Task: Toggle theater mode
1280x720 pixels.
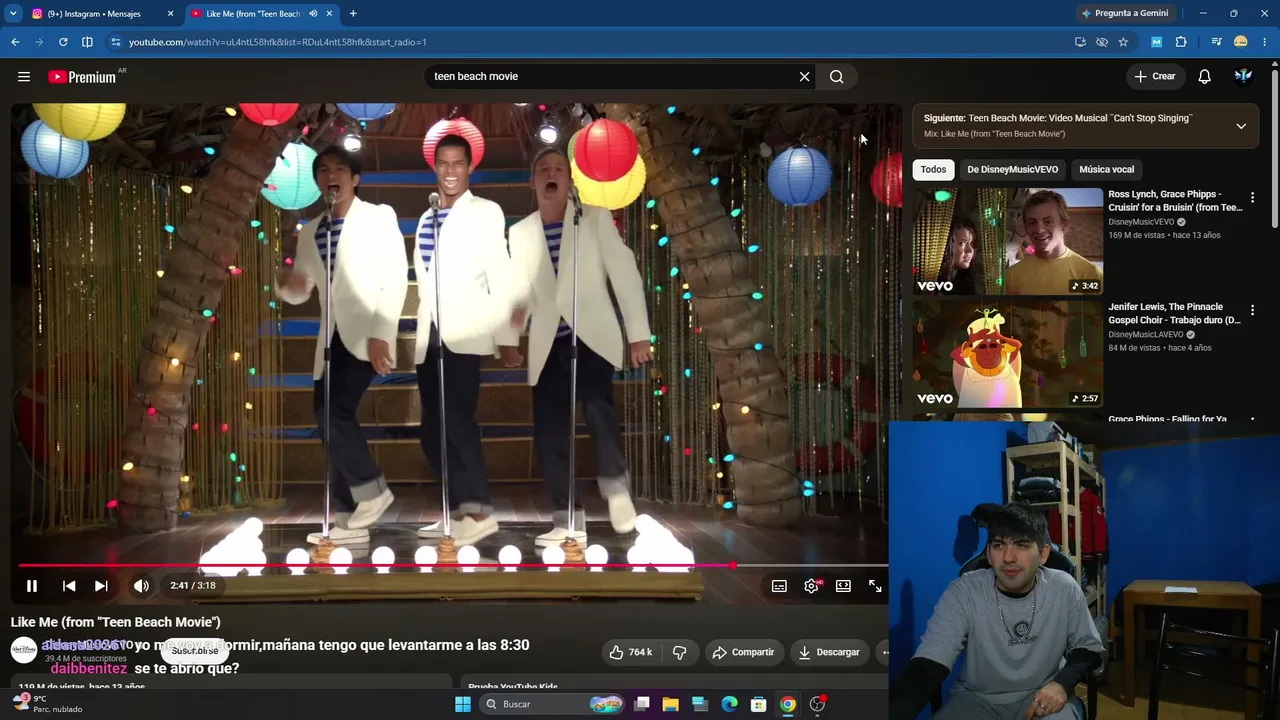Action: click(843, 586)
